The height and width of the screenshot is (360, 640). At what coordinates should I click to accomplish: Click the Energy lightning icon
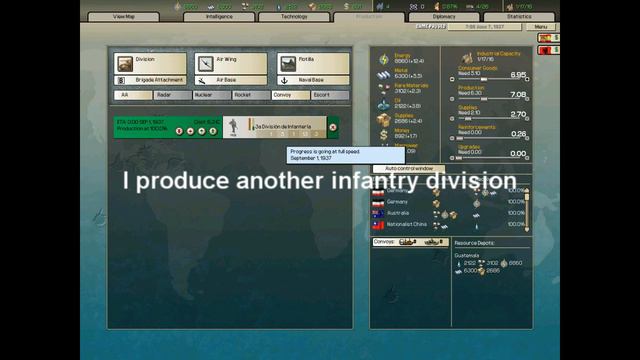384,60
